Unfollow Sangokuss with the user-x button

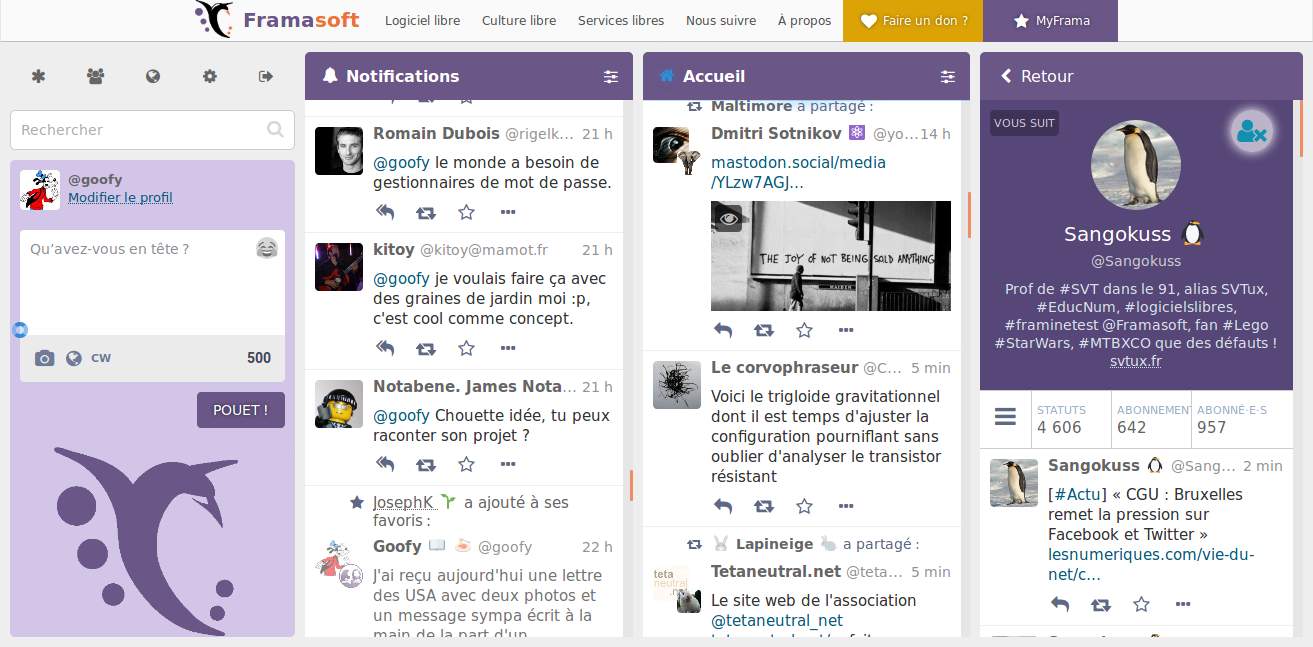(1252, 131)
